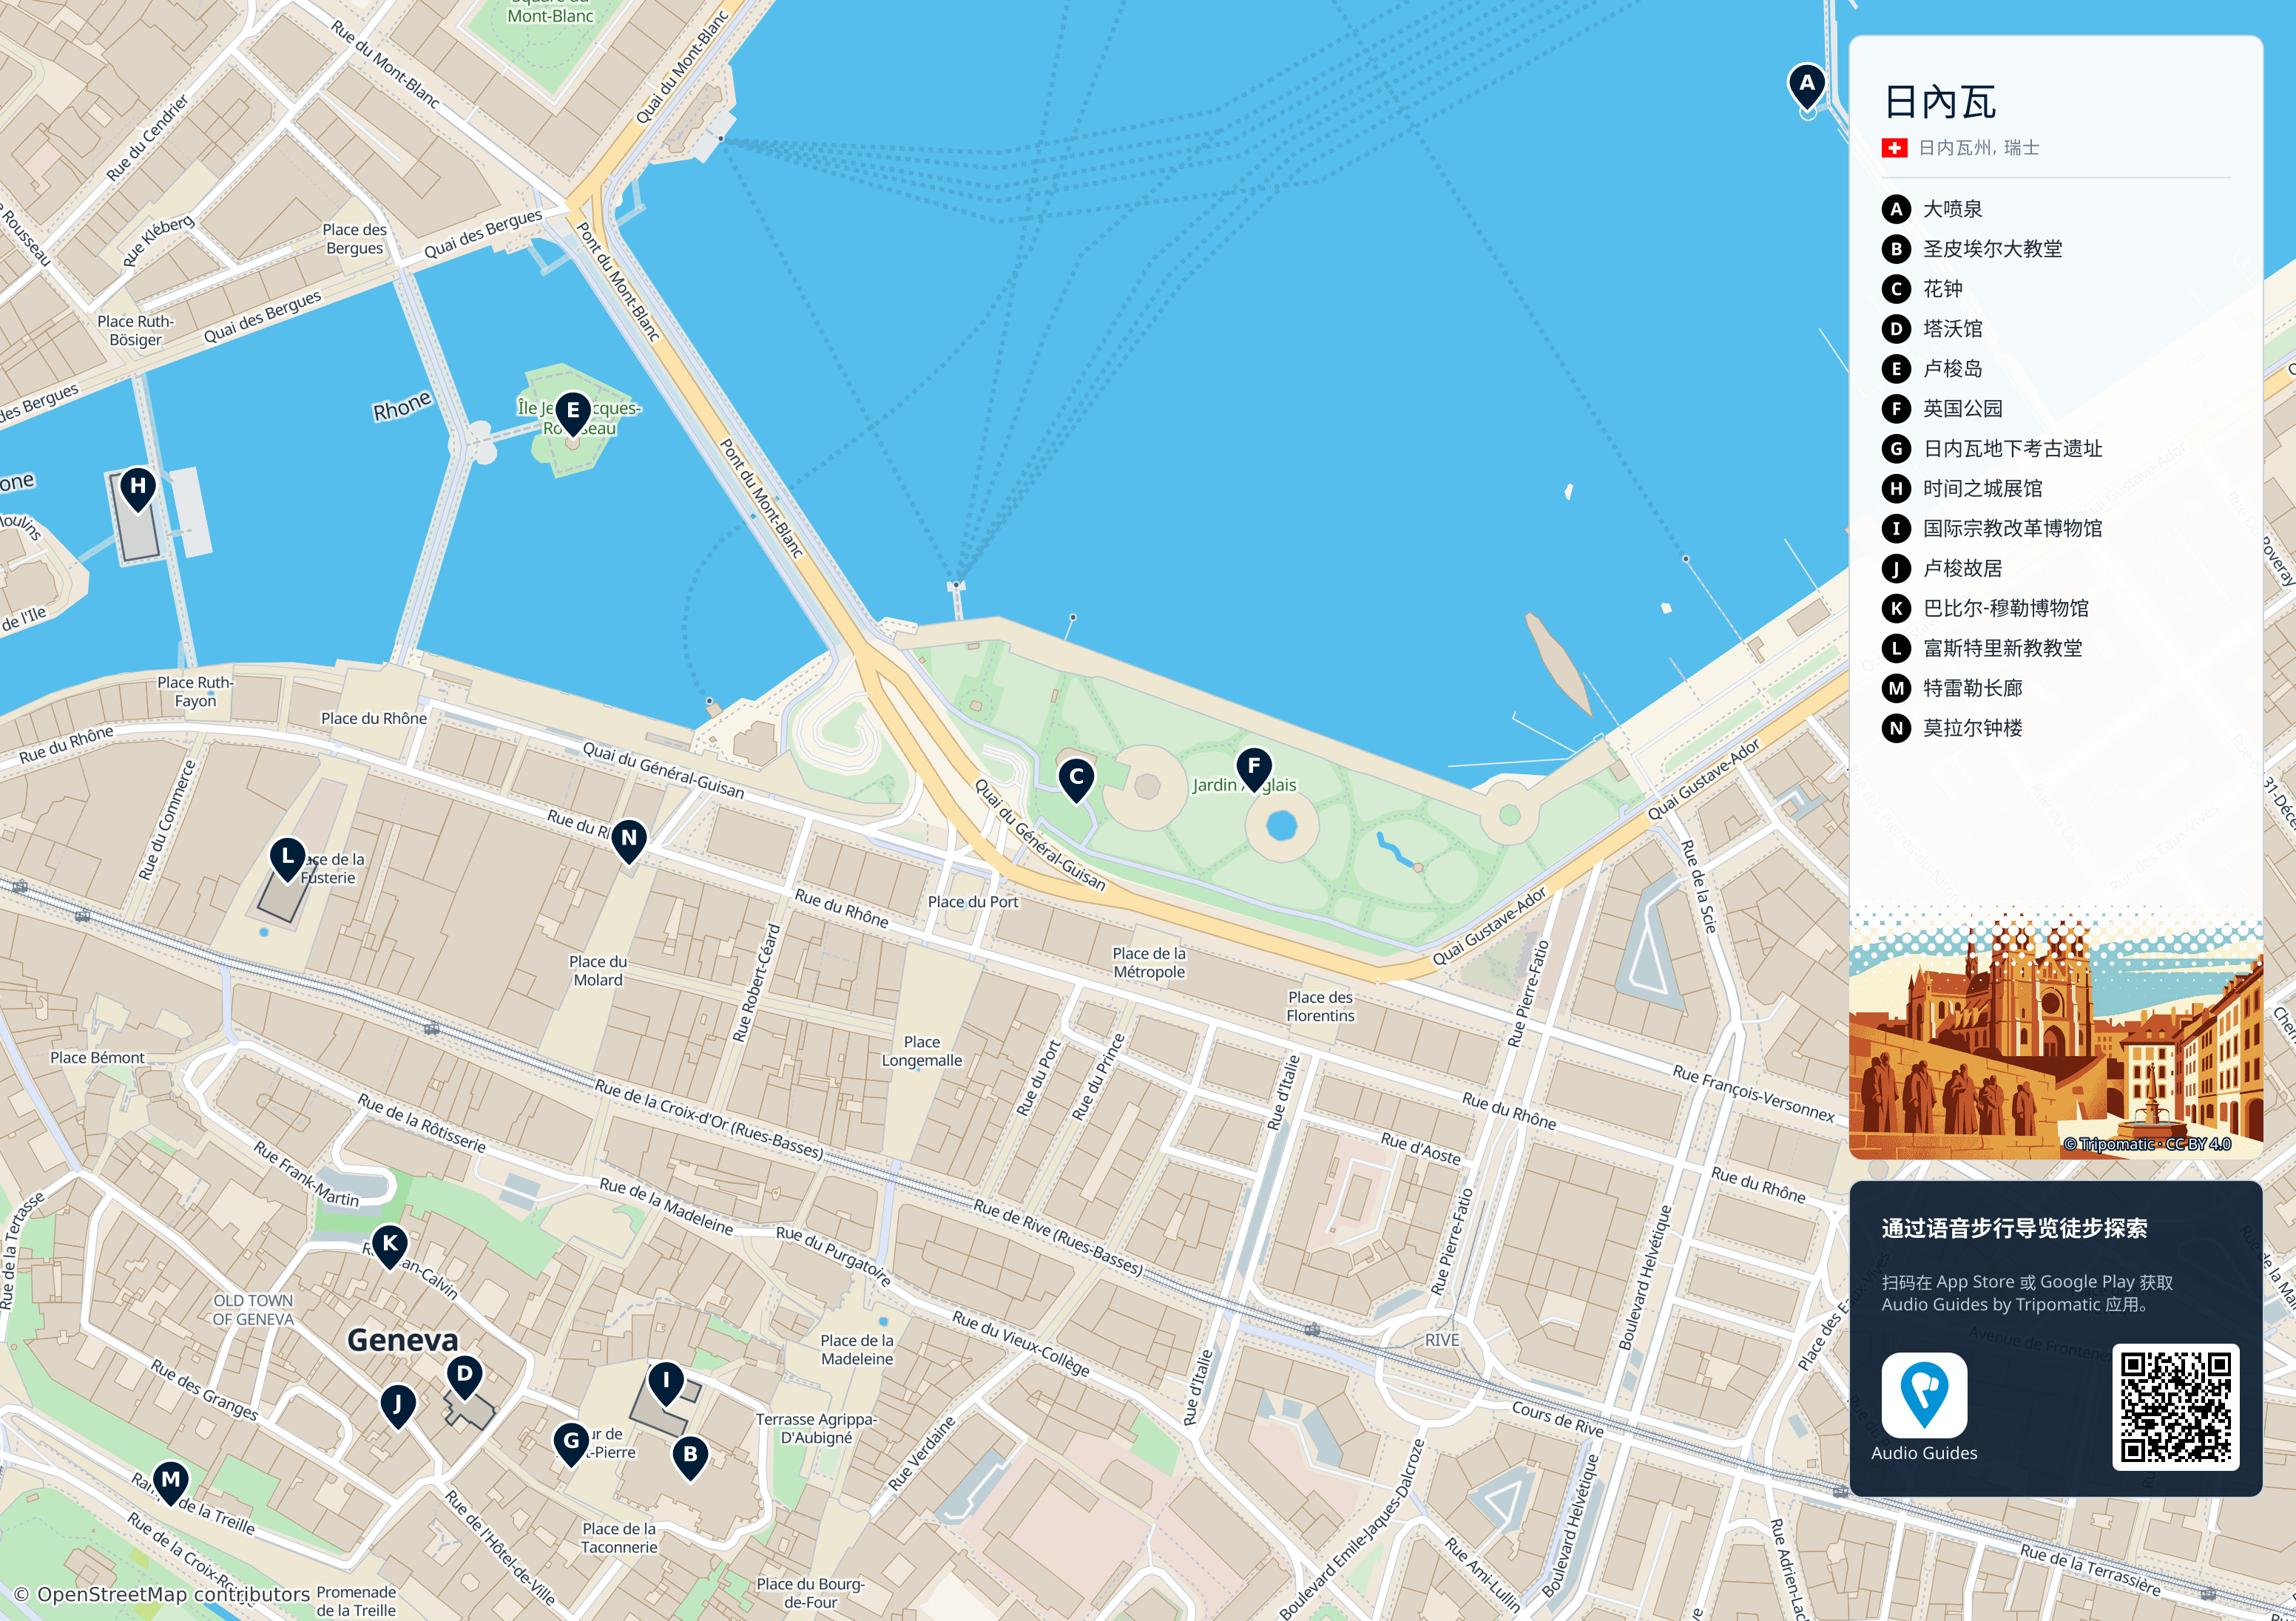Click legend badge A for 大喷泉
Image resolution: width=2296 pixels, height=1621 pixels.
pos(1896,209)
